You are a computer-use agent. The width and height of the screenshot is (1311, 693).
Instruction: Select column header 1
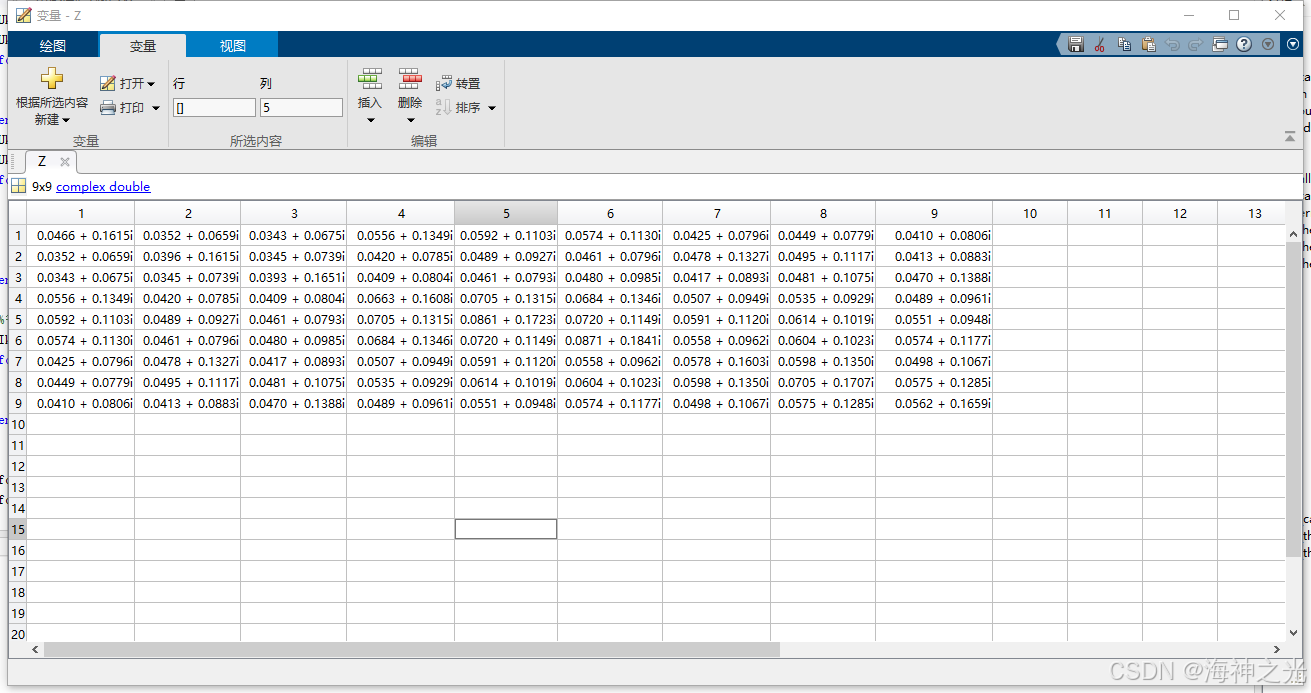(x=81, y=213)
